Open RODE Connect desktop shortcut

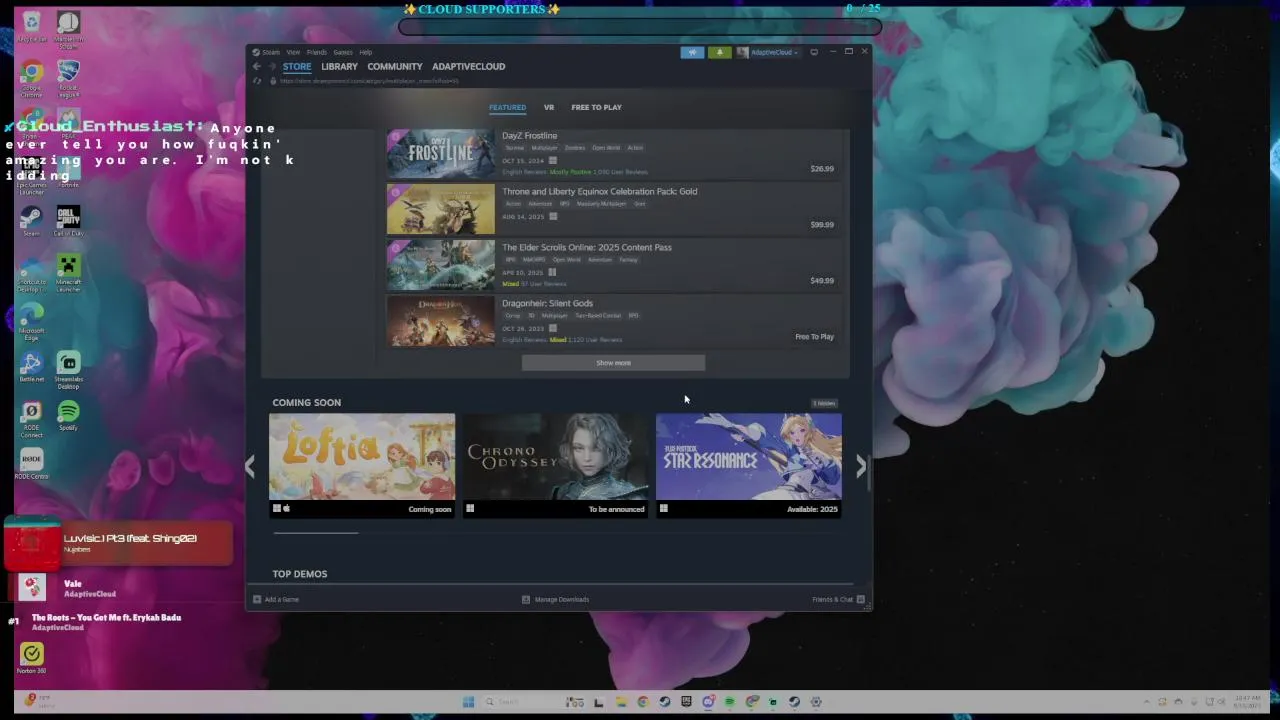(32, 419)
